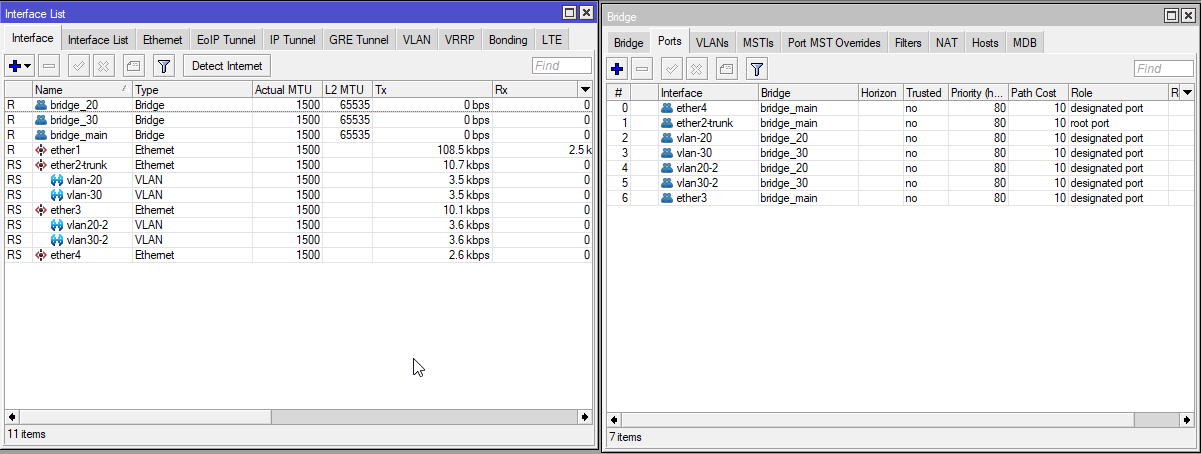Open the VLANs tab in Bridge window
1201x454 pixels.
[x=712, y=43]
